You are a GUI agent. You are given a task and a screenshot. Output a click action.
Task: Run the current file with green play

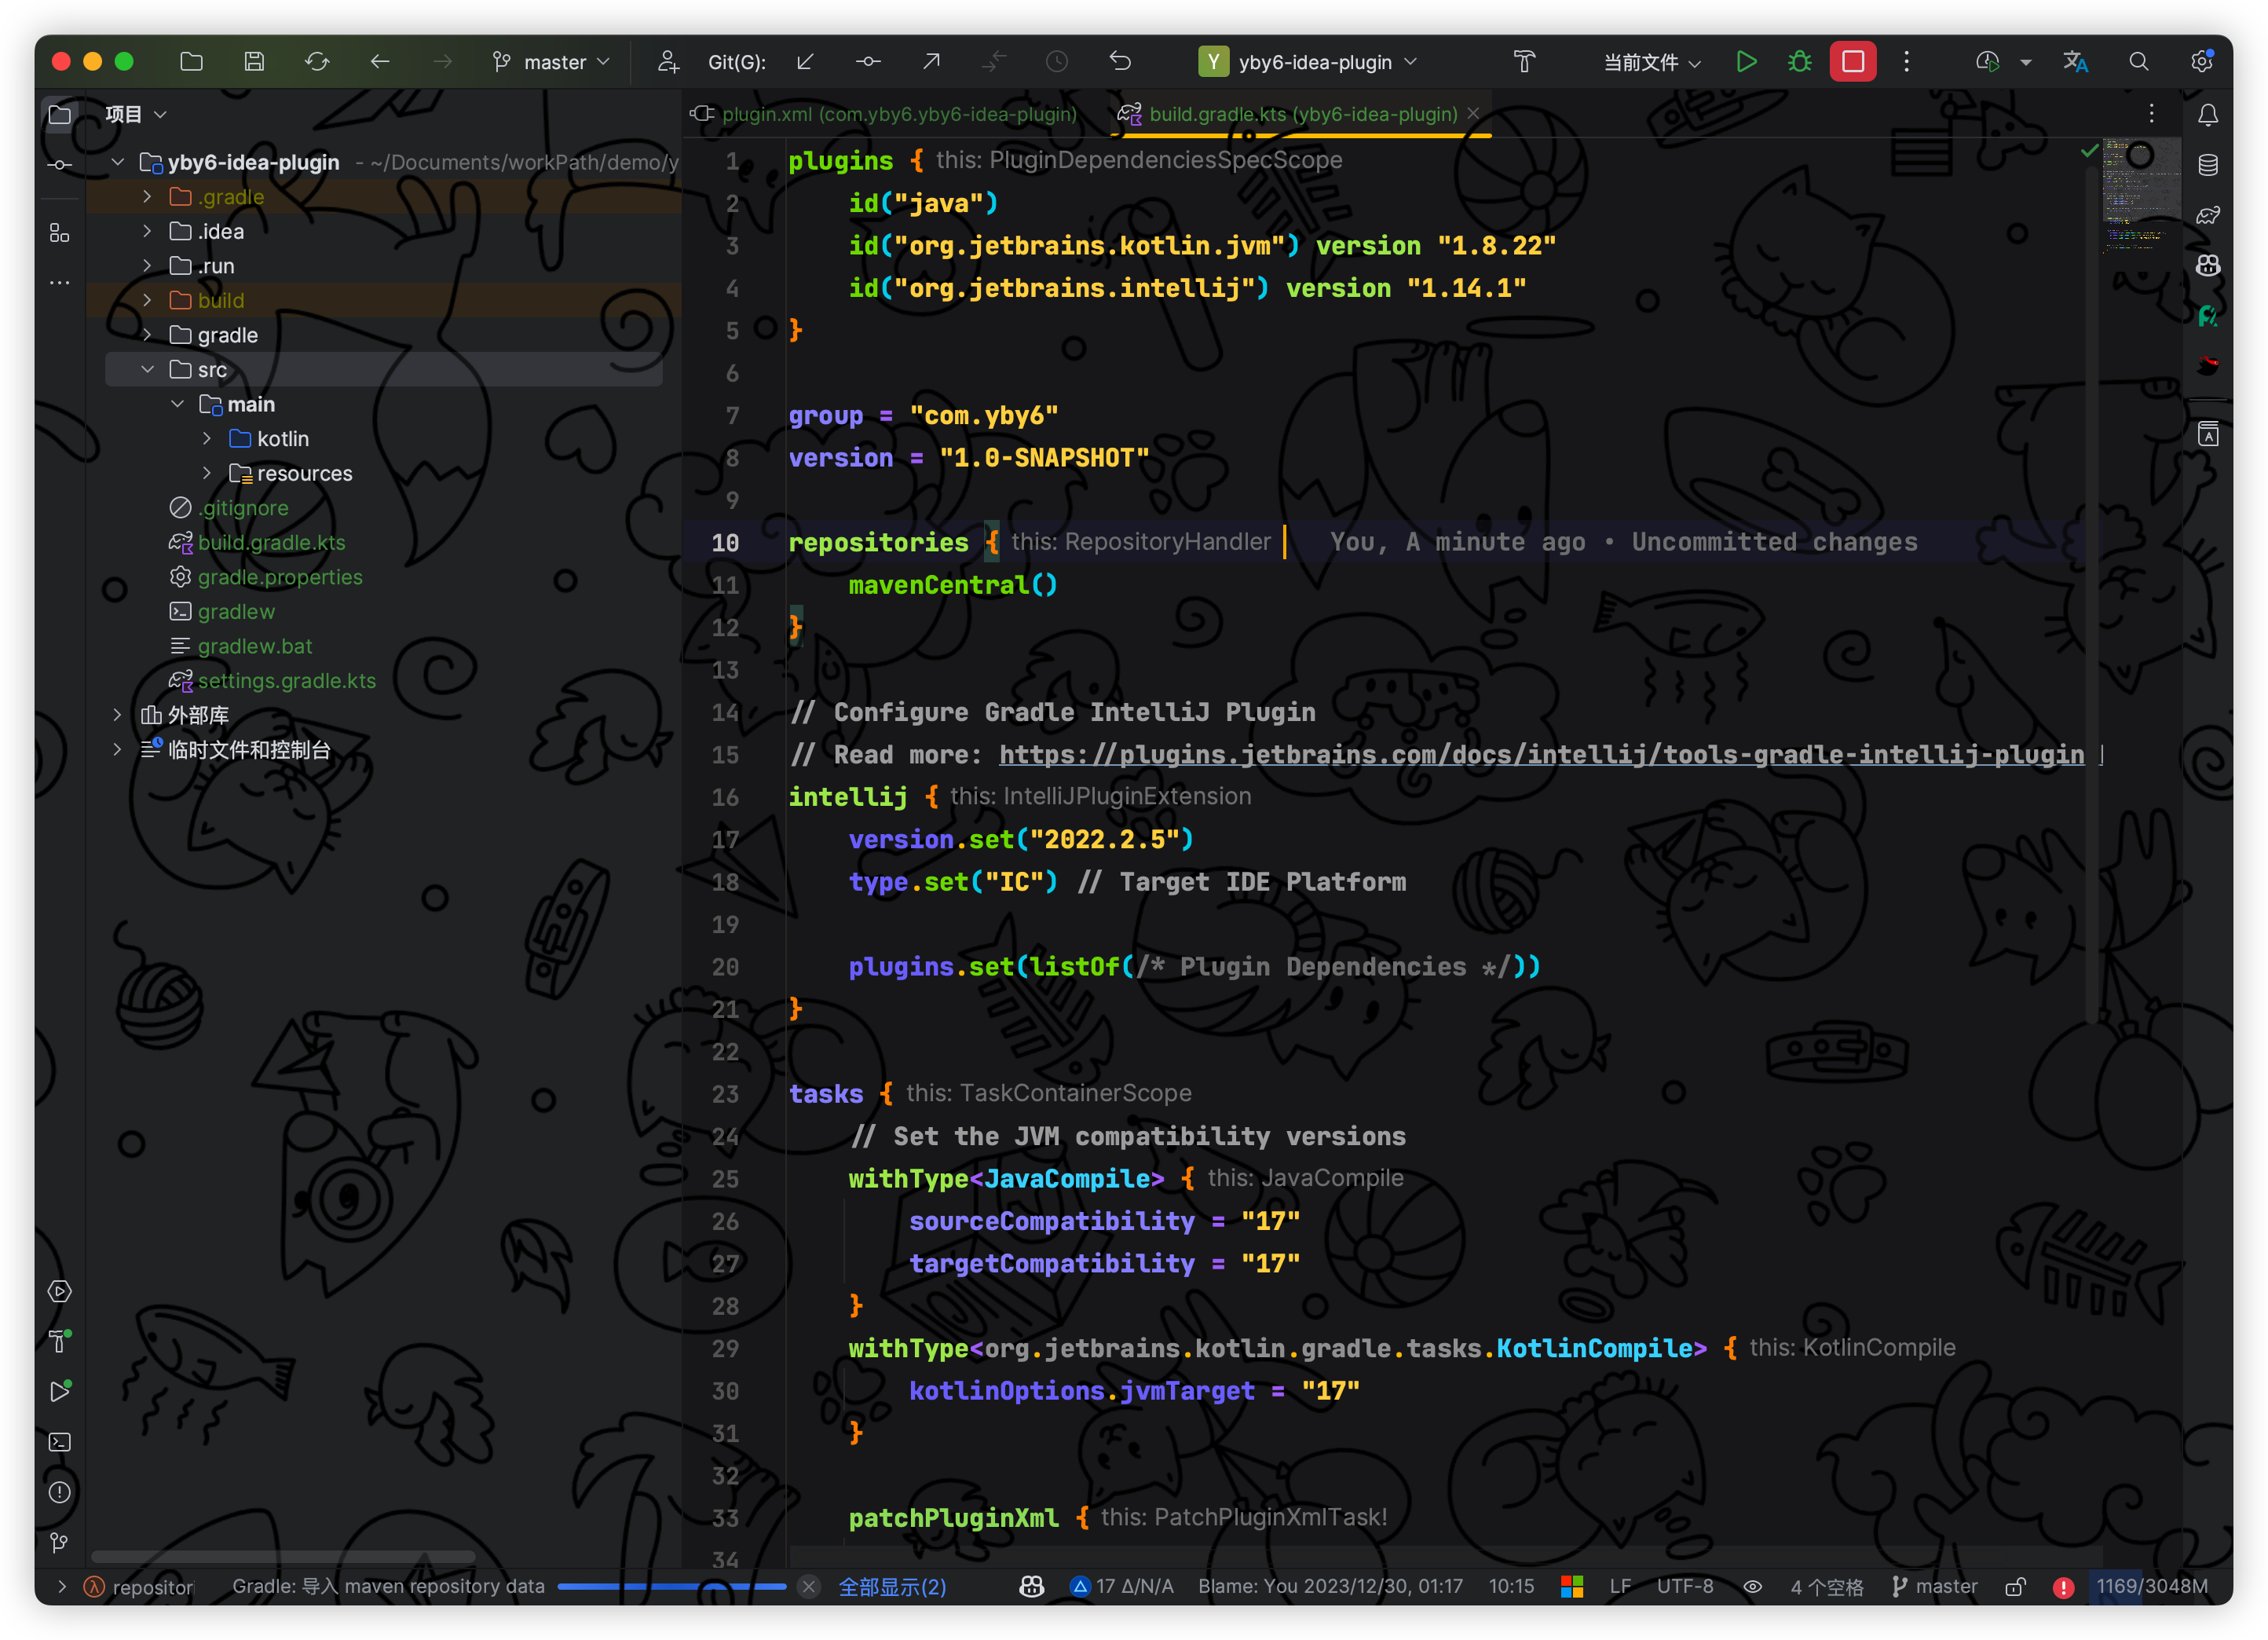click(x=1746, y=62)
